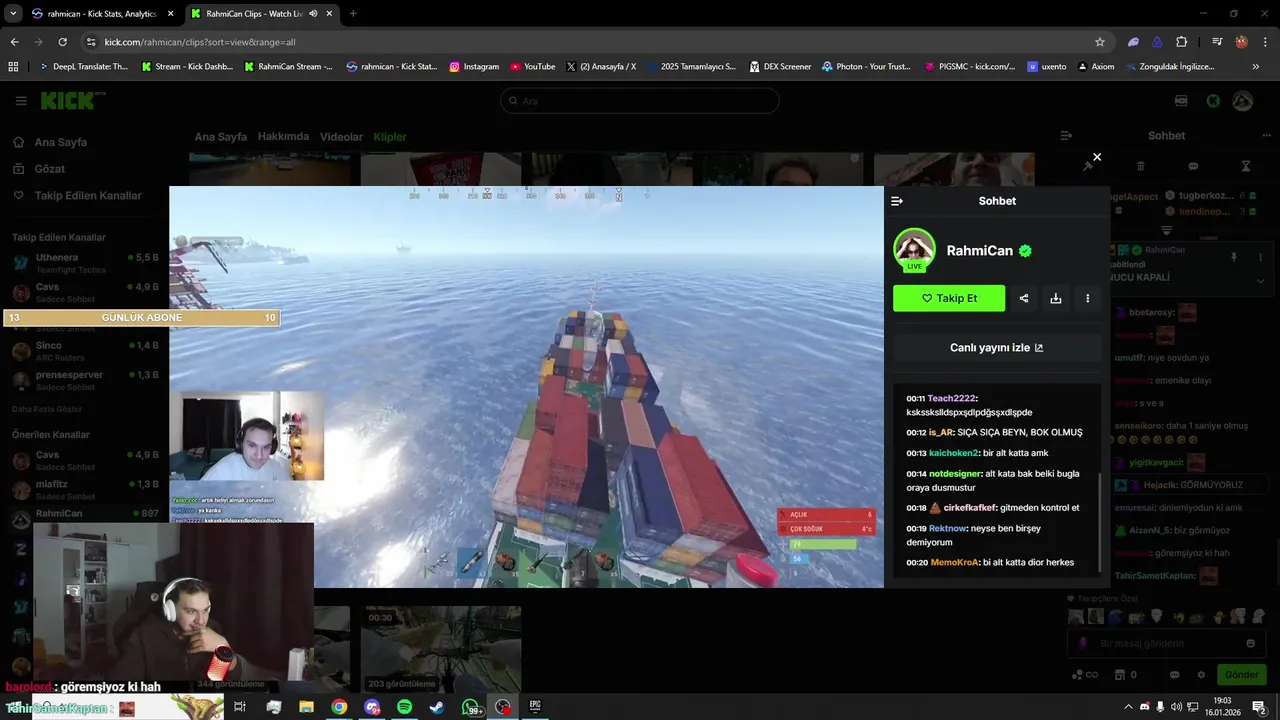
Task: Select chat replay message from kaichoken2
Action: point(997,453)
